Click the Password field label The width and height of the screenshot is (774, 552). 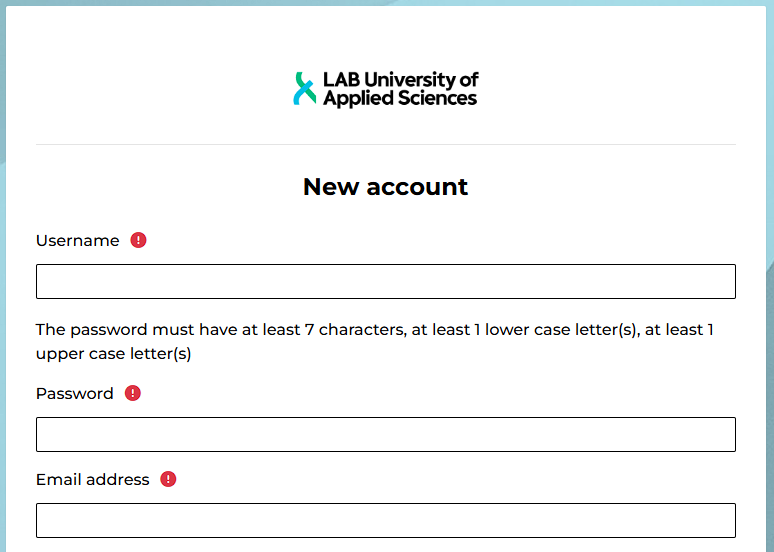74,394
